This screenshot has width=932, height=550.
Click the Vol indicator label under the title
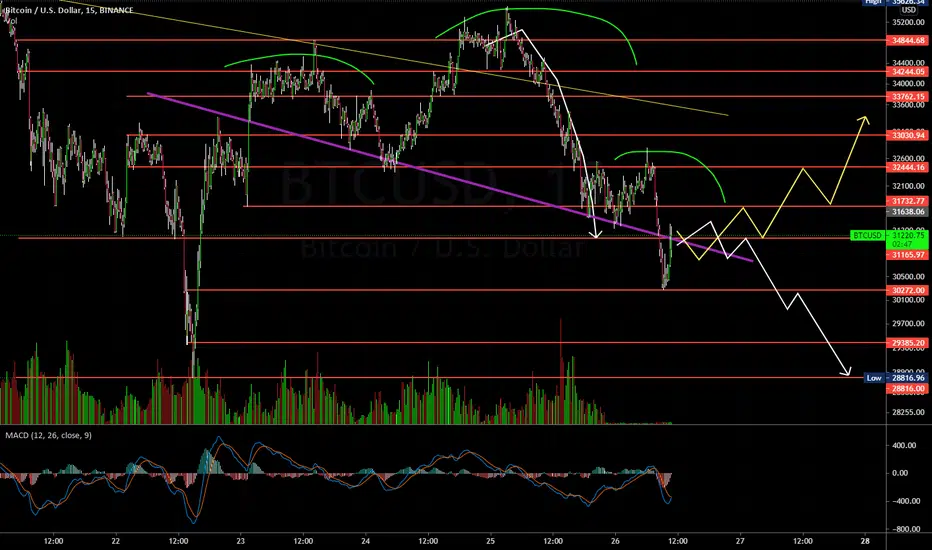point(11,21)
